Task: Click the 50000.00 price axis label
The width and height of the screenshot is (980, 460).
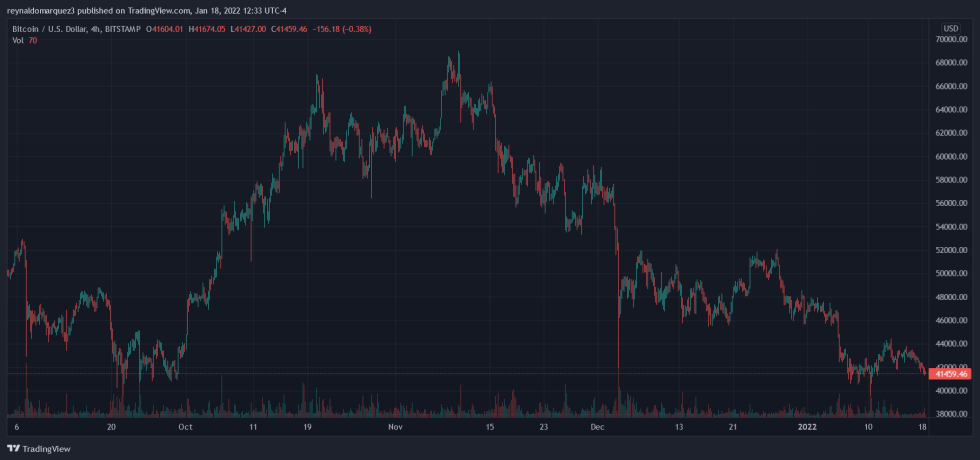Action: pyautogui.click(x=950, y=274)
